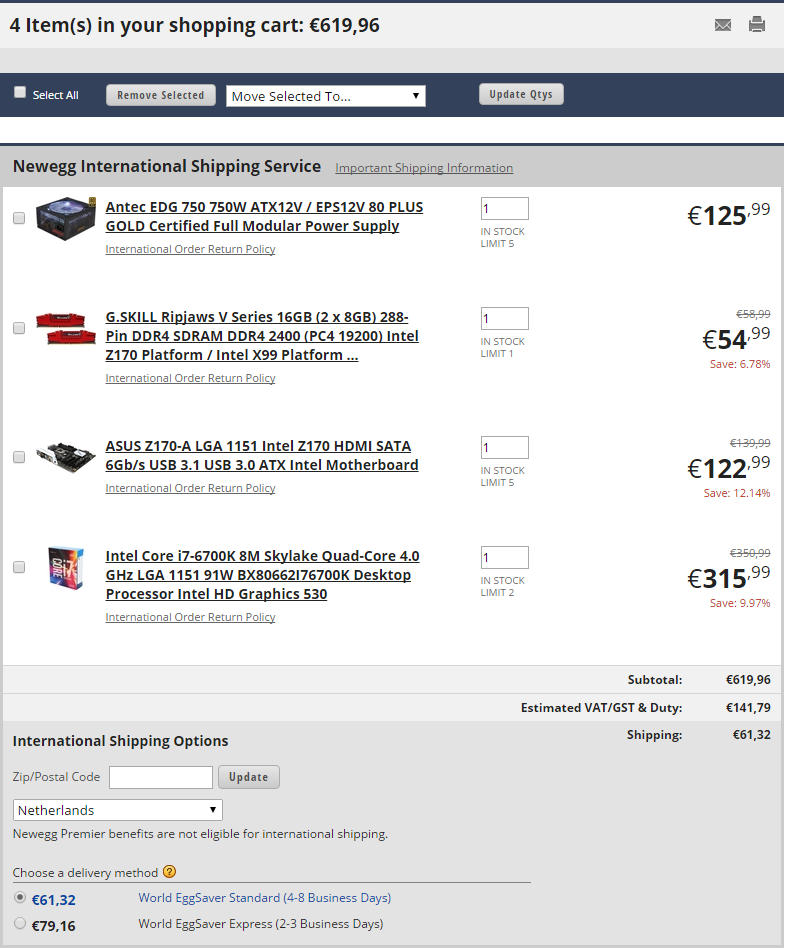Tick the ASUS Z170-A item checkbox

coord(19,457)
